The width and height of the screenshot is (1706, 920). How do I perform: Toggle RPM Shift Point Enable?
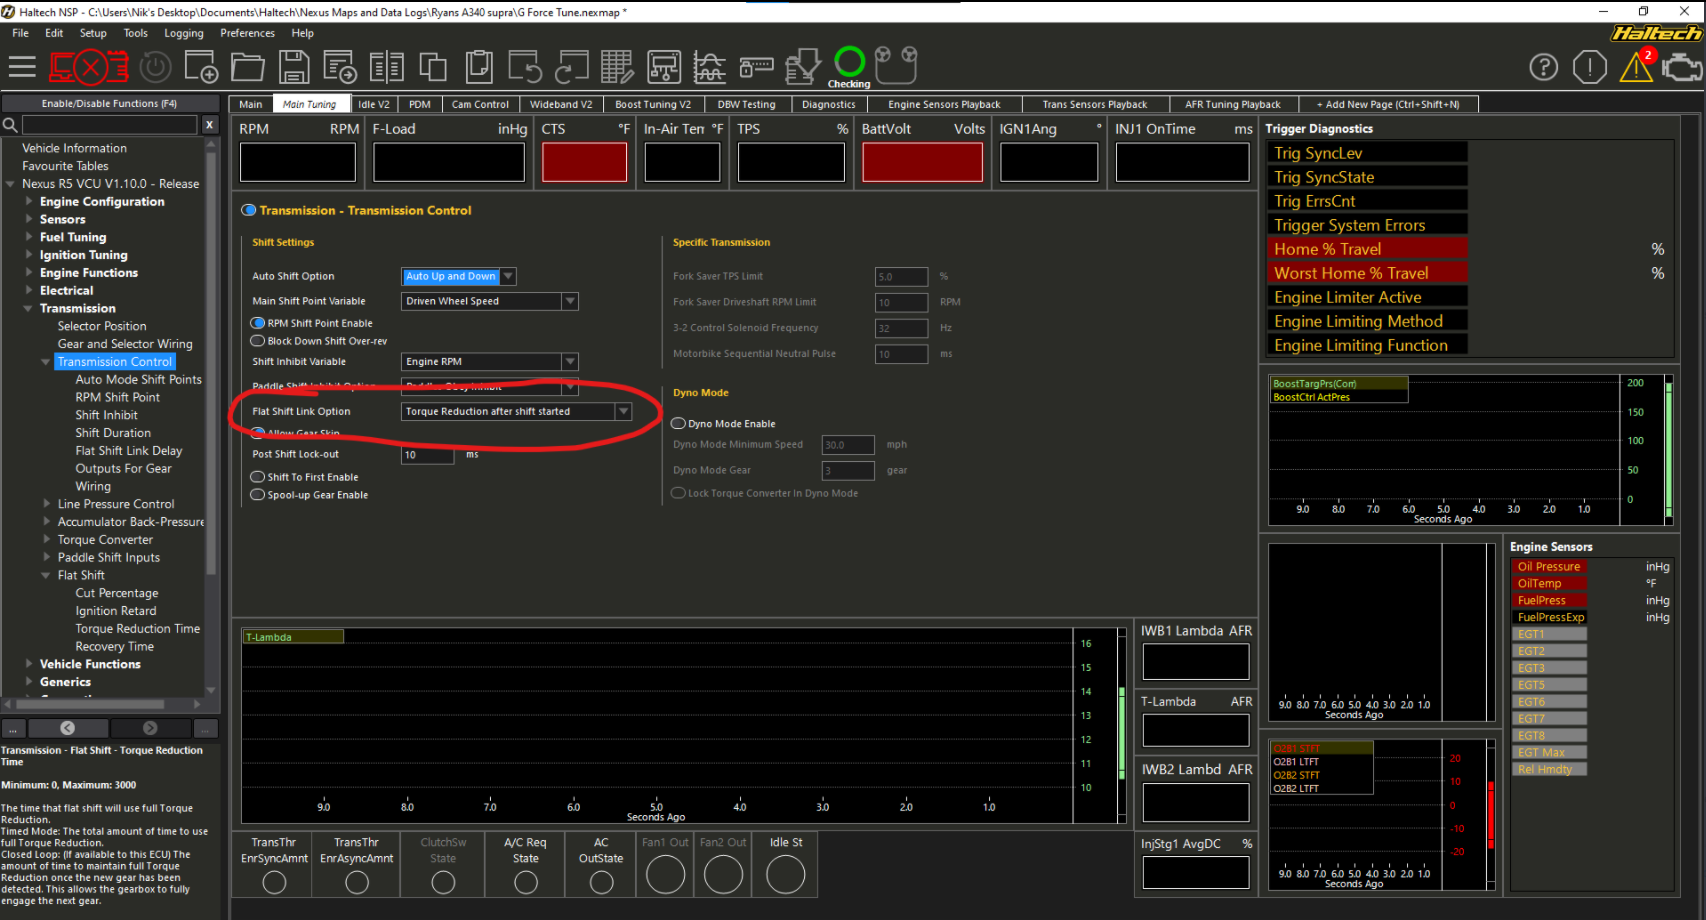[x=258, y=323]
